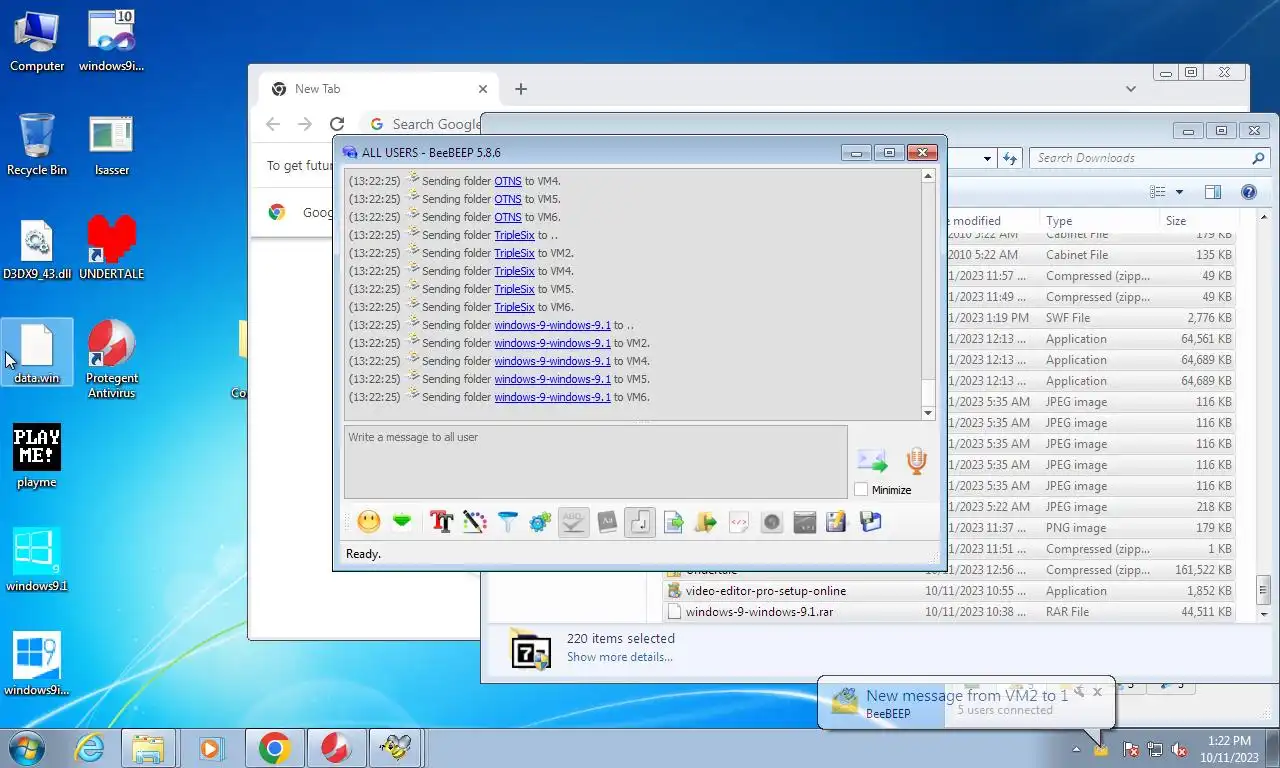Open the windows-9-windows-9.1 link sent to VM6

point(552,397)
